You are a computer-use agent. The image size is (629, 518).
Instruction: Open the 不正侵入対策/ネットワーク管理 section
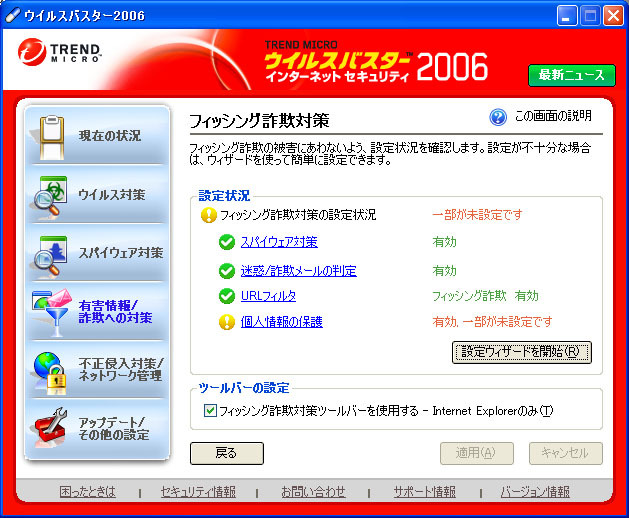pos(97,370)
